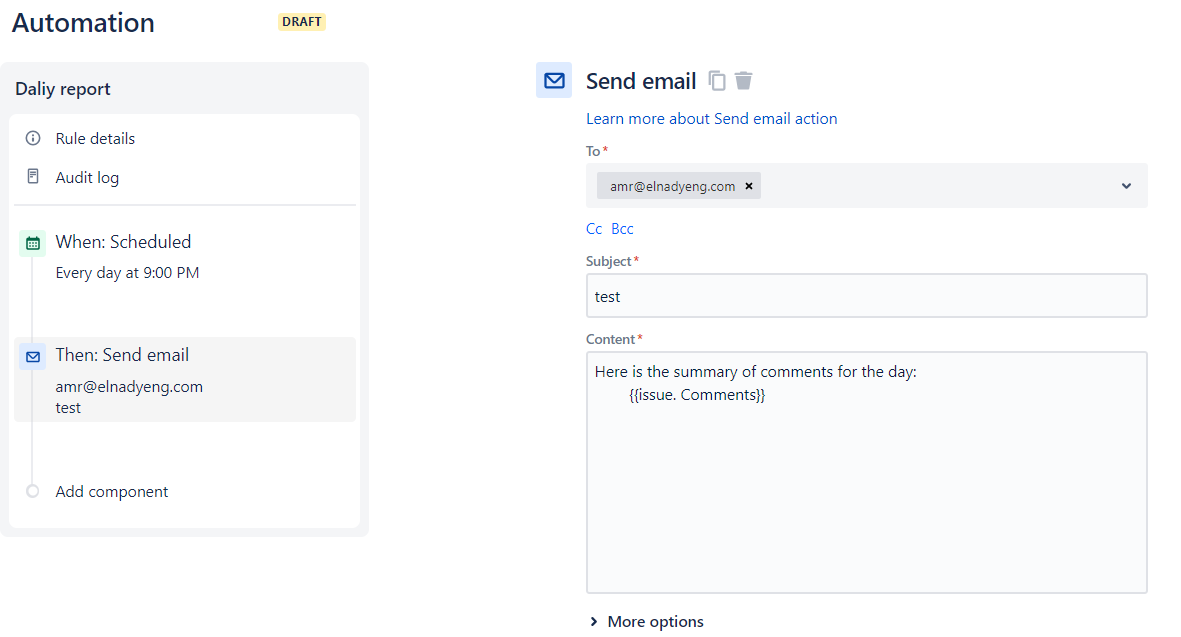
Task: Collapse the Then: Send email component
Action: pos(123,354)
